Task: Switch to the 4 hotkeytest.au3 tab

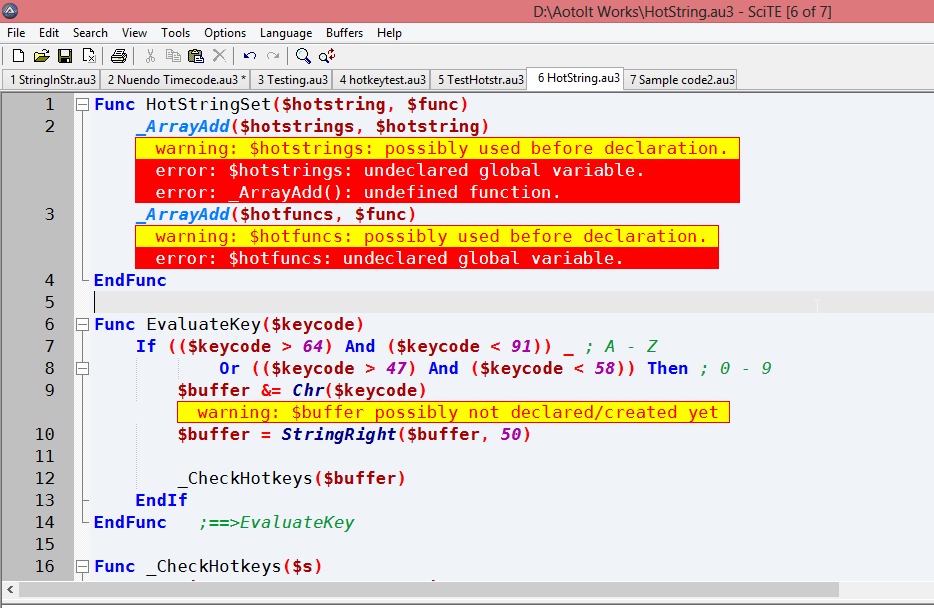Action: point(382,80)
